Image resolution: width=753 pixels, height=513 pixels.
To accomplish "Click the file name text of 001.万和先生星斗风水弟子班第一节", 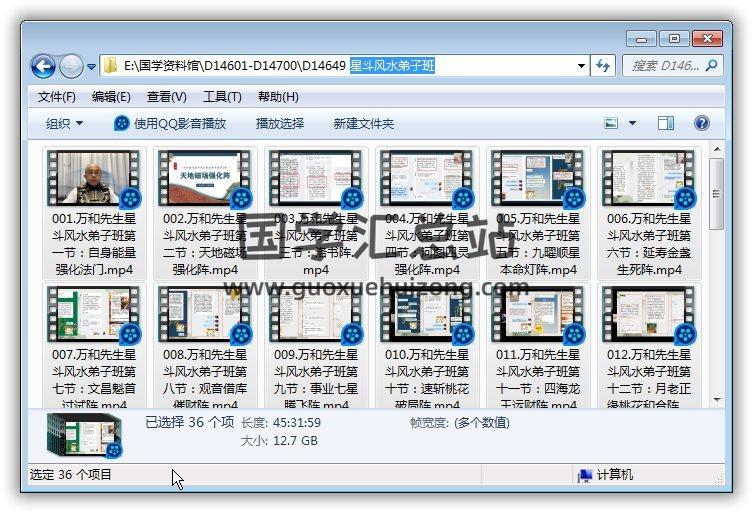I will point(94,244).
